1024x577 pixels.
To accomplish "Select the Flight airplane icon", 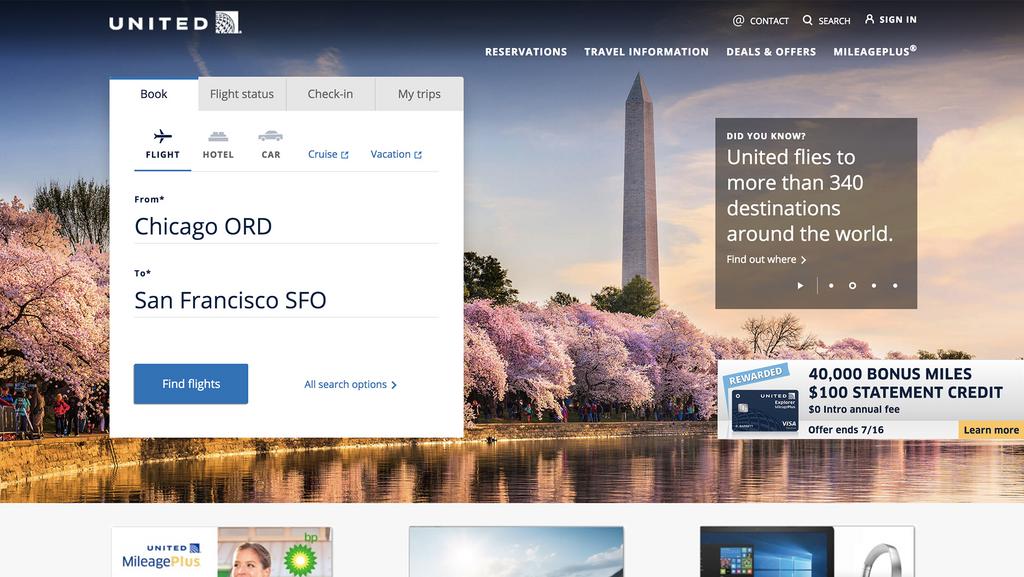I will (163, 136).
